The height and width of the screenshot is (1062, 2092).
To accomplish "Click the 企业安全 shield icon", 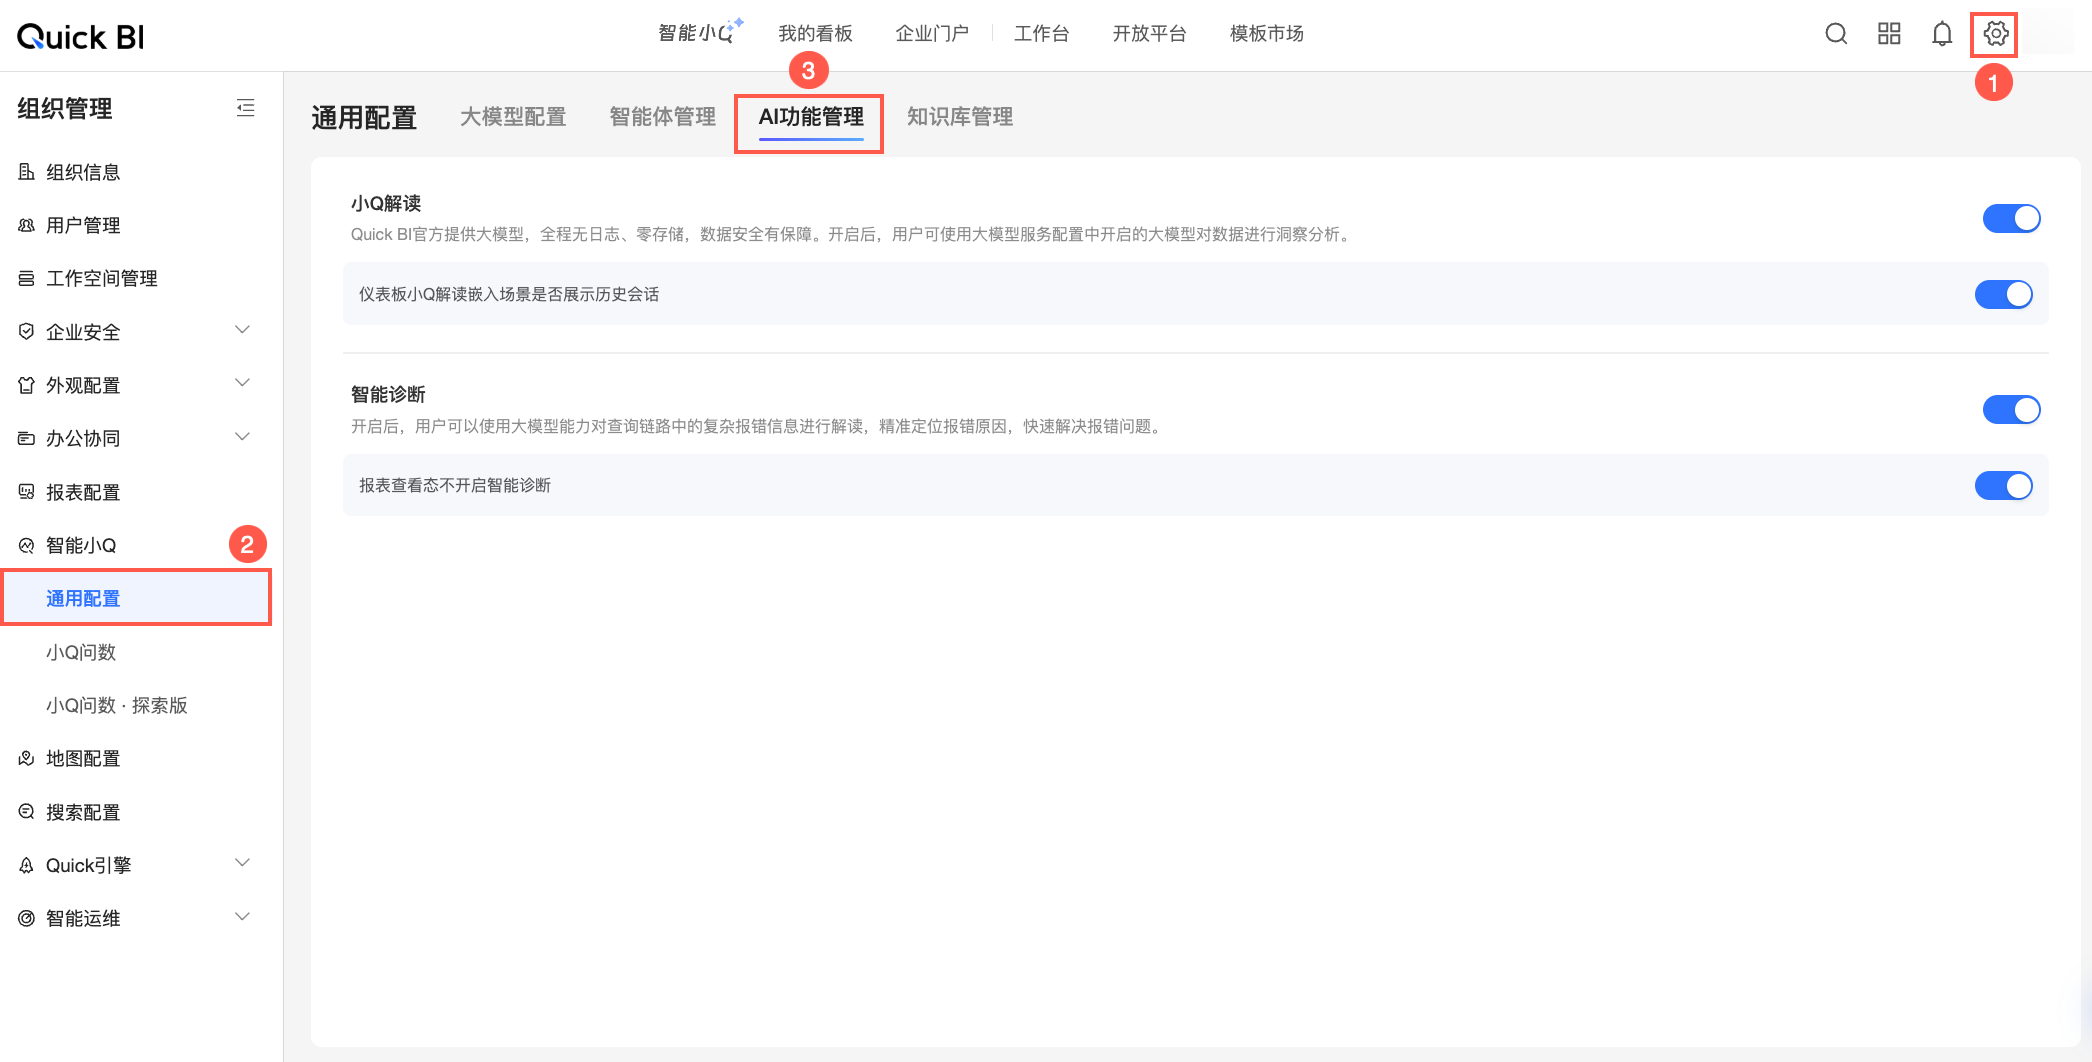I will pyautogui.click(x=27, y=331).
